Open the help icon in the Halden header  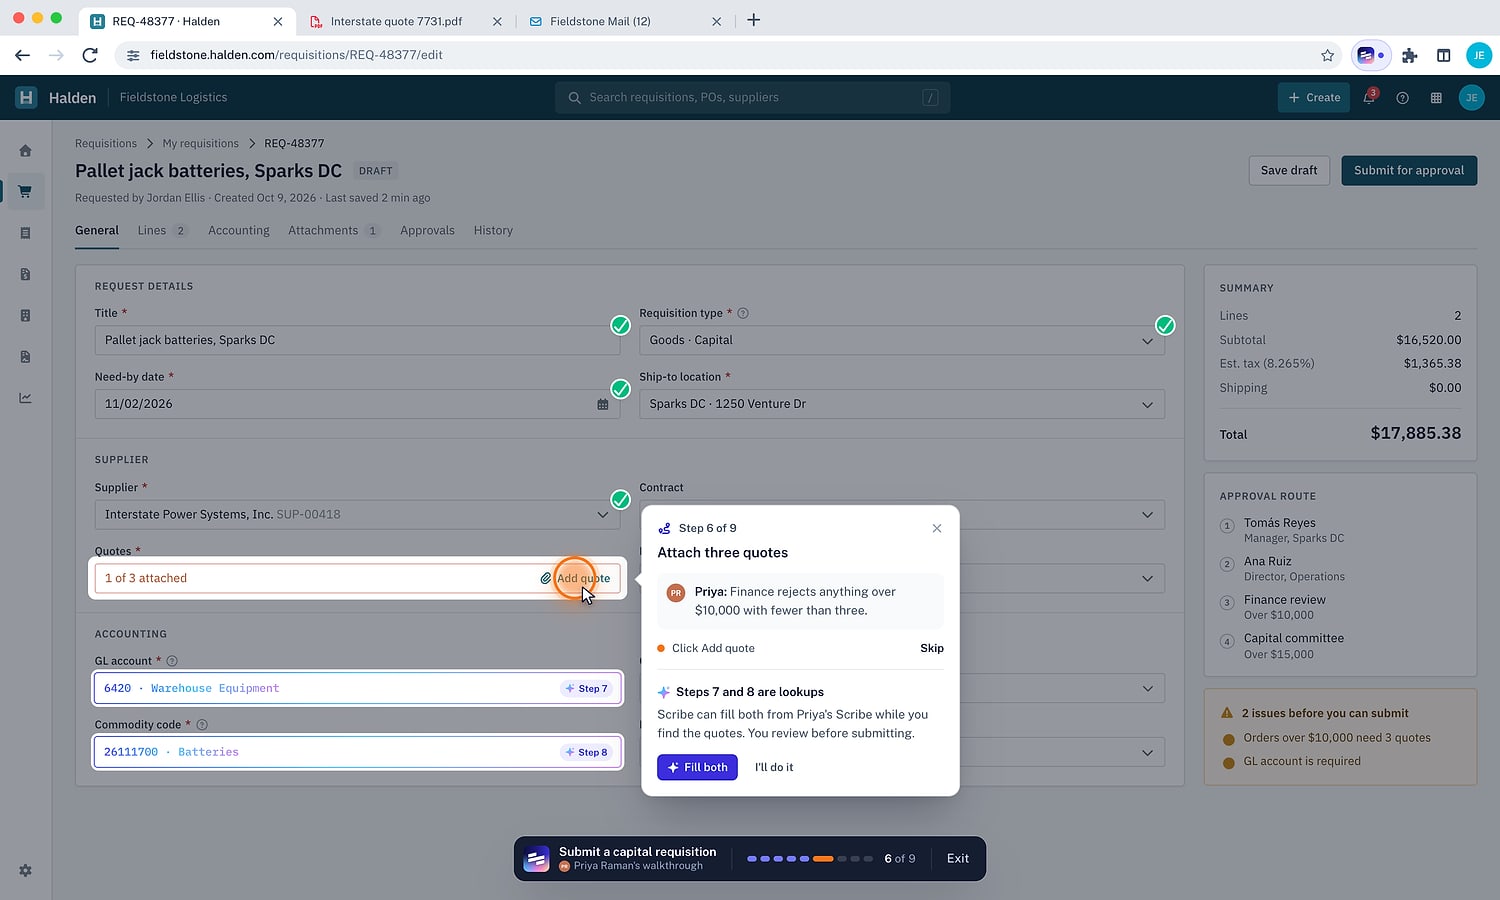1402,98
